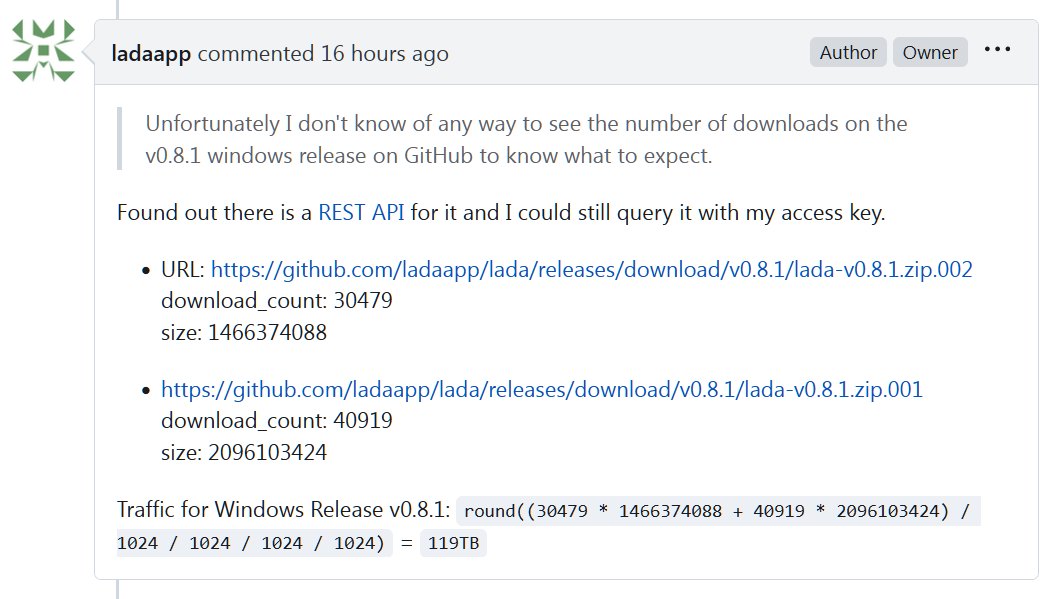The image size is (1054, 599).
Task: Click the "URL:" label in first bullet
Action: point(183,270)
